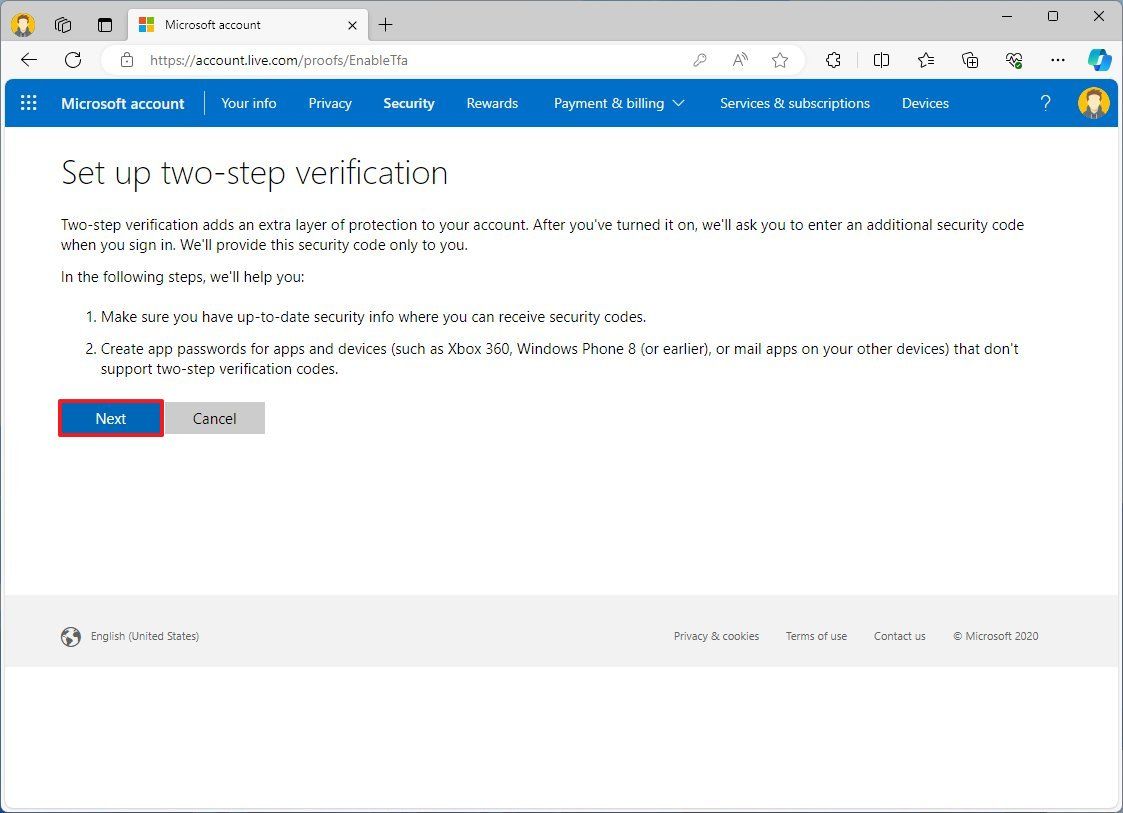Click the globe language icon in footer
The image size is (1123, 813).
[x=71, y=636]
